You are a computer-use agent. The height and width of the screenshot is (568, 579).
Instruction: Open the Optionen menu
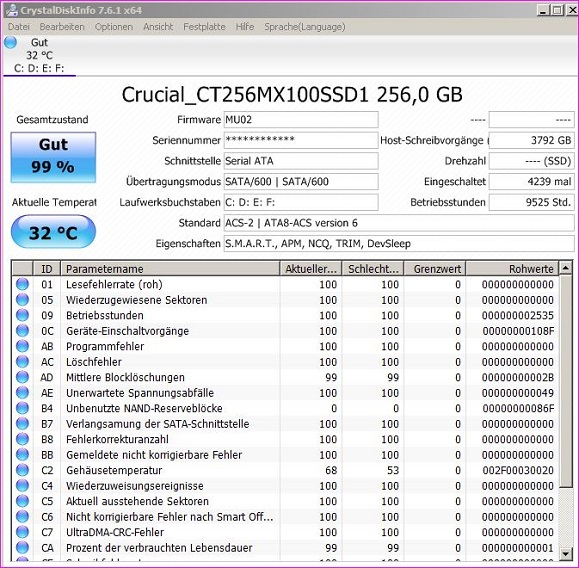coord(114,27)
